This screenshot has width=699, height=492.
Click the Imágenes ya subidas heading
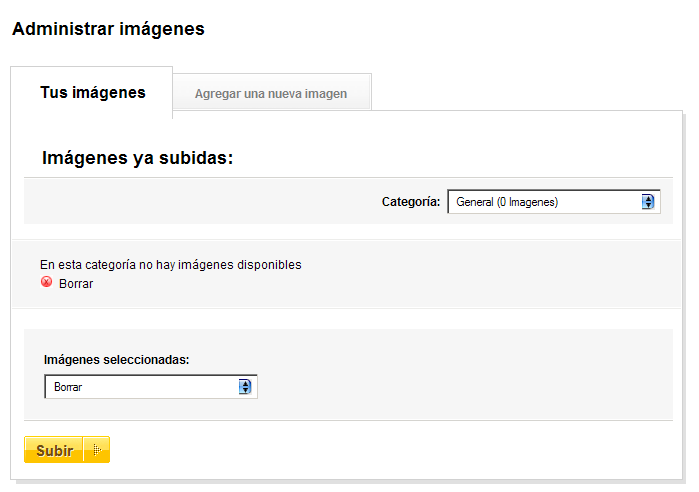[137, 158]
